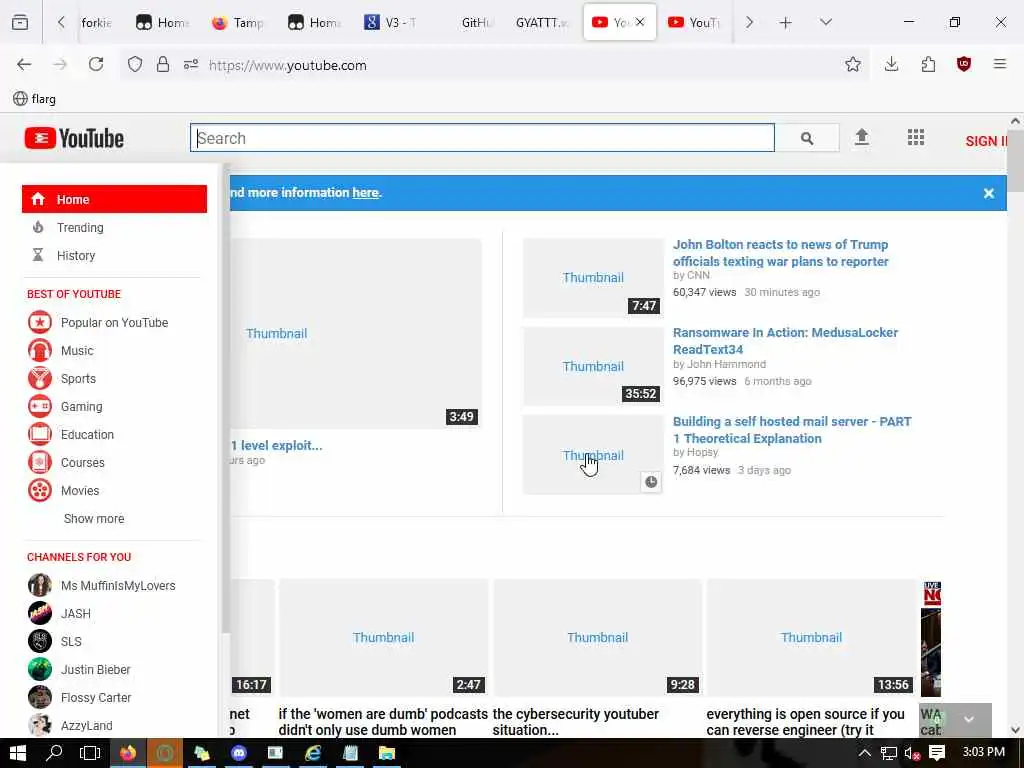
Task: Click the YouTube logo
Action: pos(74,138)
